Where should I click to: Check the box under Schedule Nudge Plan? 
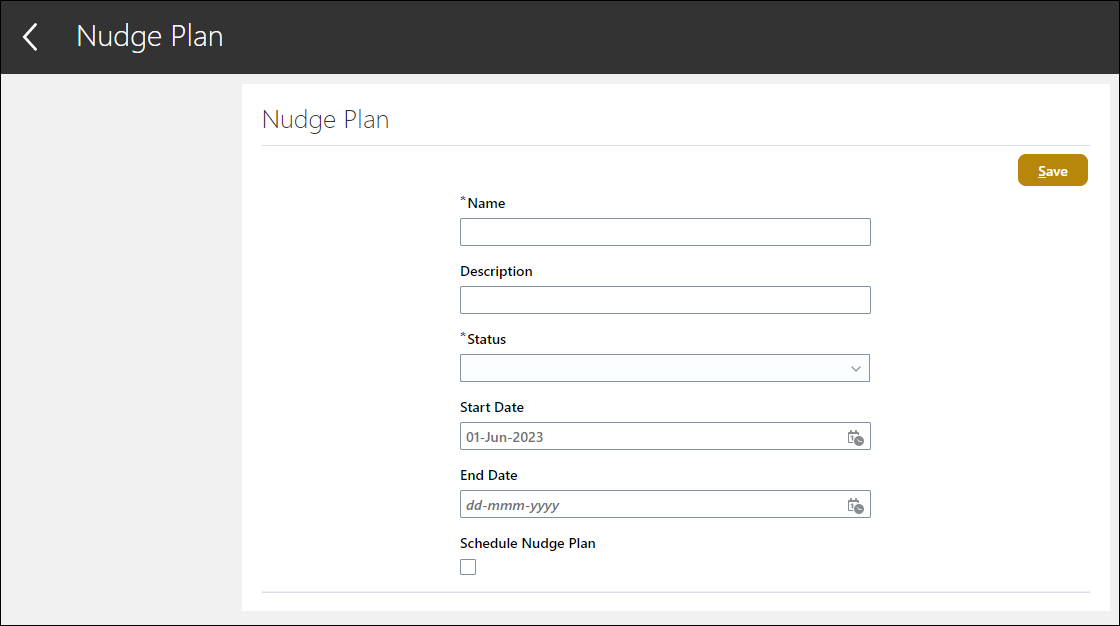[467, 566]
